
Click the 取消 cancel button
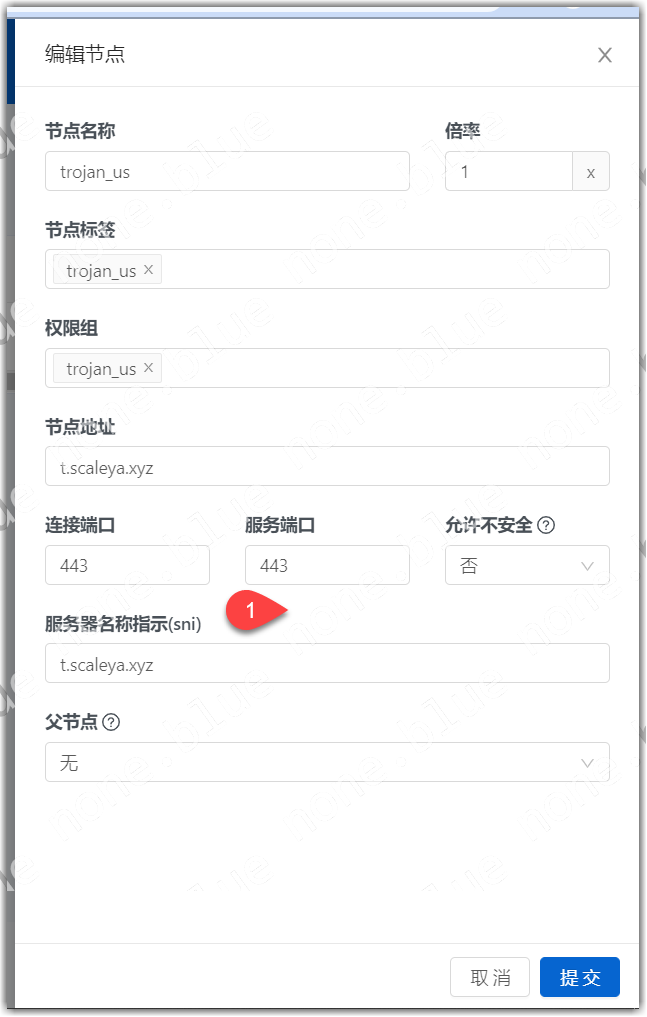(x=490, y=977)
